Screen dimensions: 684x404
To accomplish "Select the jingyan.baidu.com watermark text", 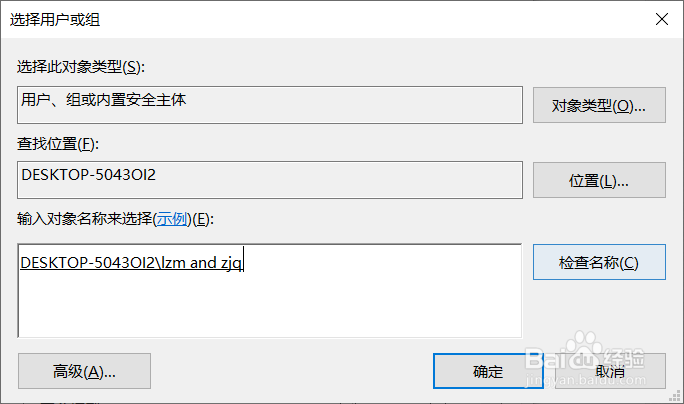I will [x=585, y=380].
